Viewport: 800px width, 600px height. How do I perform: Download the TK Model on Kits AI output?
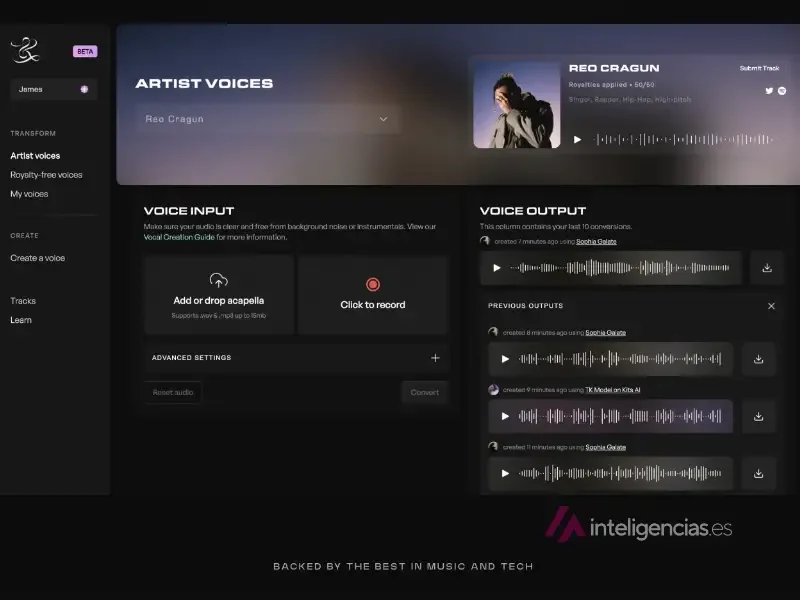pyautogui.click(x=759, y=416)
